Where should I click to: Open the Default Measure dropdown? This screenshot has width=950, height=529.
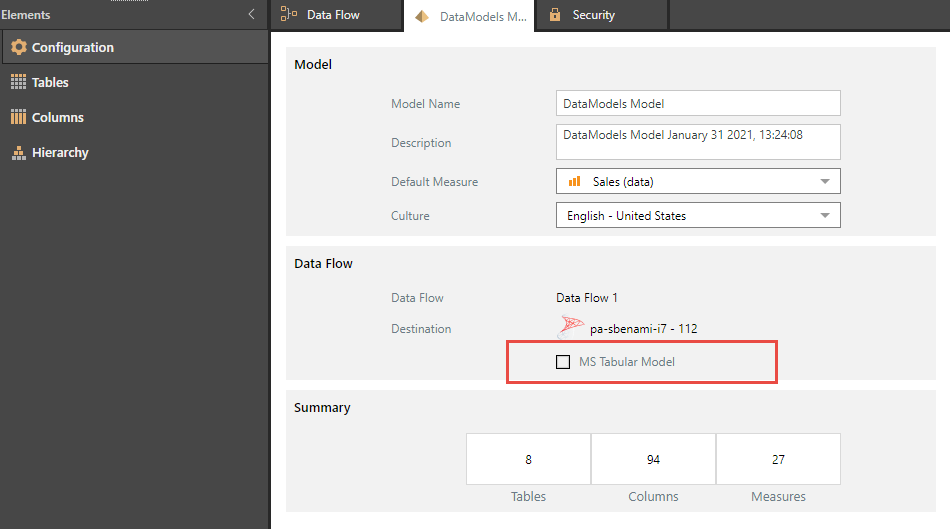pos(824,181)
